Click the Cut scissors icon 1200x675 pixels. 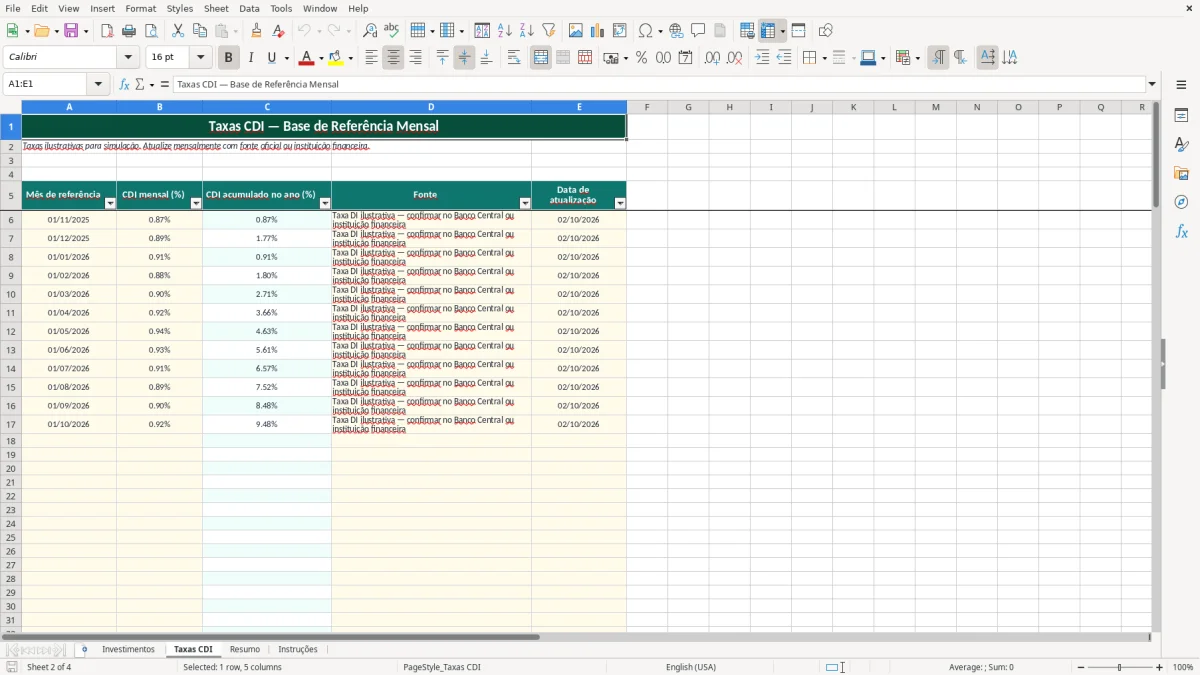pyautogui.click(x=178, y=31)
